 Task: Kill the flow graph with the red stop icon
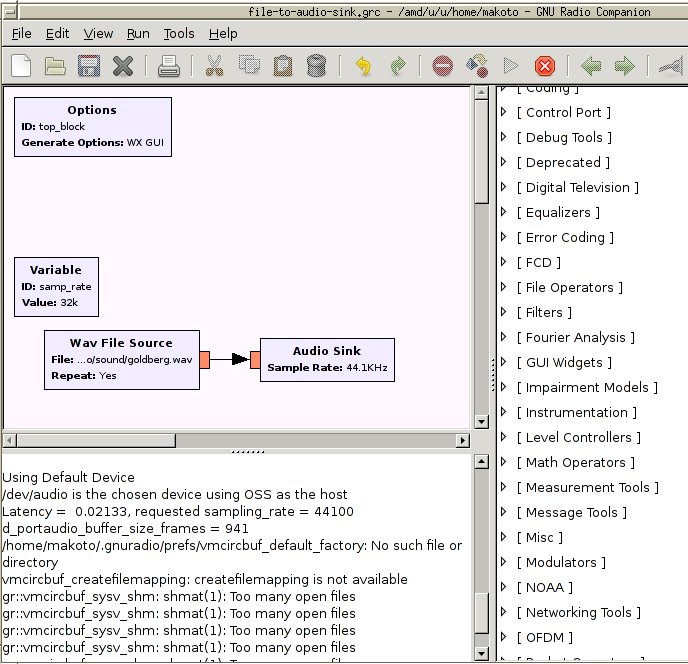[545, 66]
